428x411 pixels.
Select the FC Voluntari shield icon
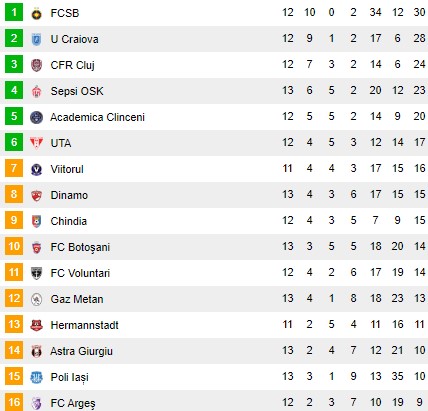click(36, 273)
